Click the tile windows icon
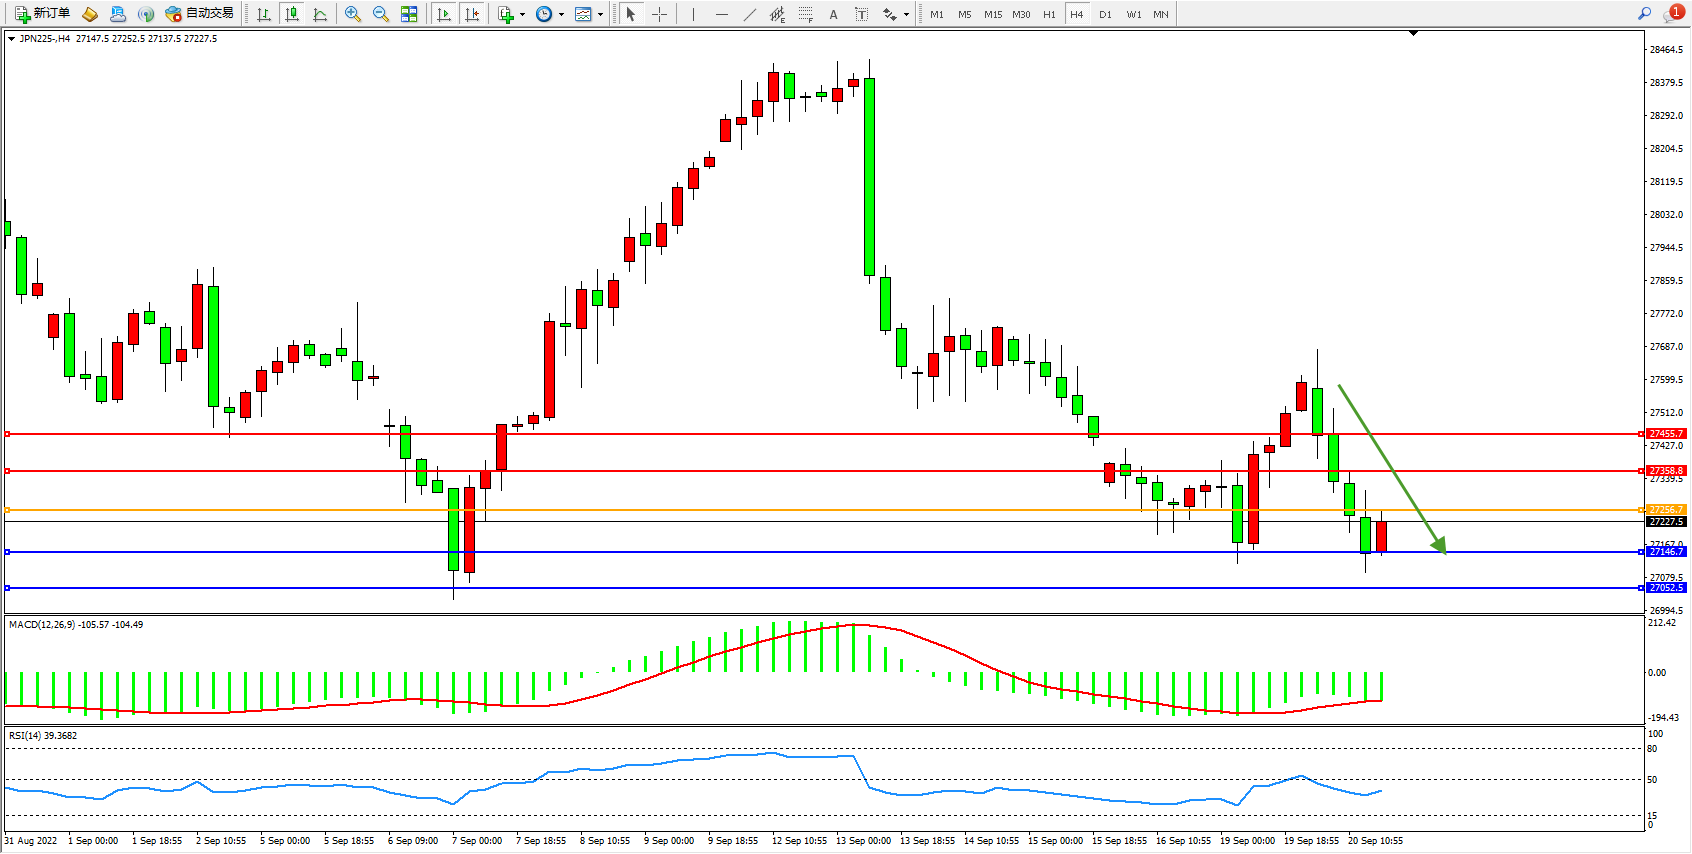This screenshot has height=854, width=1692. tap(409, 14)
